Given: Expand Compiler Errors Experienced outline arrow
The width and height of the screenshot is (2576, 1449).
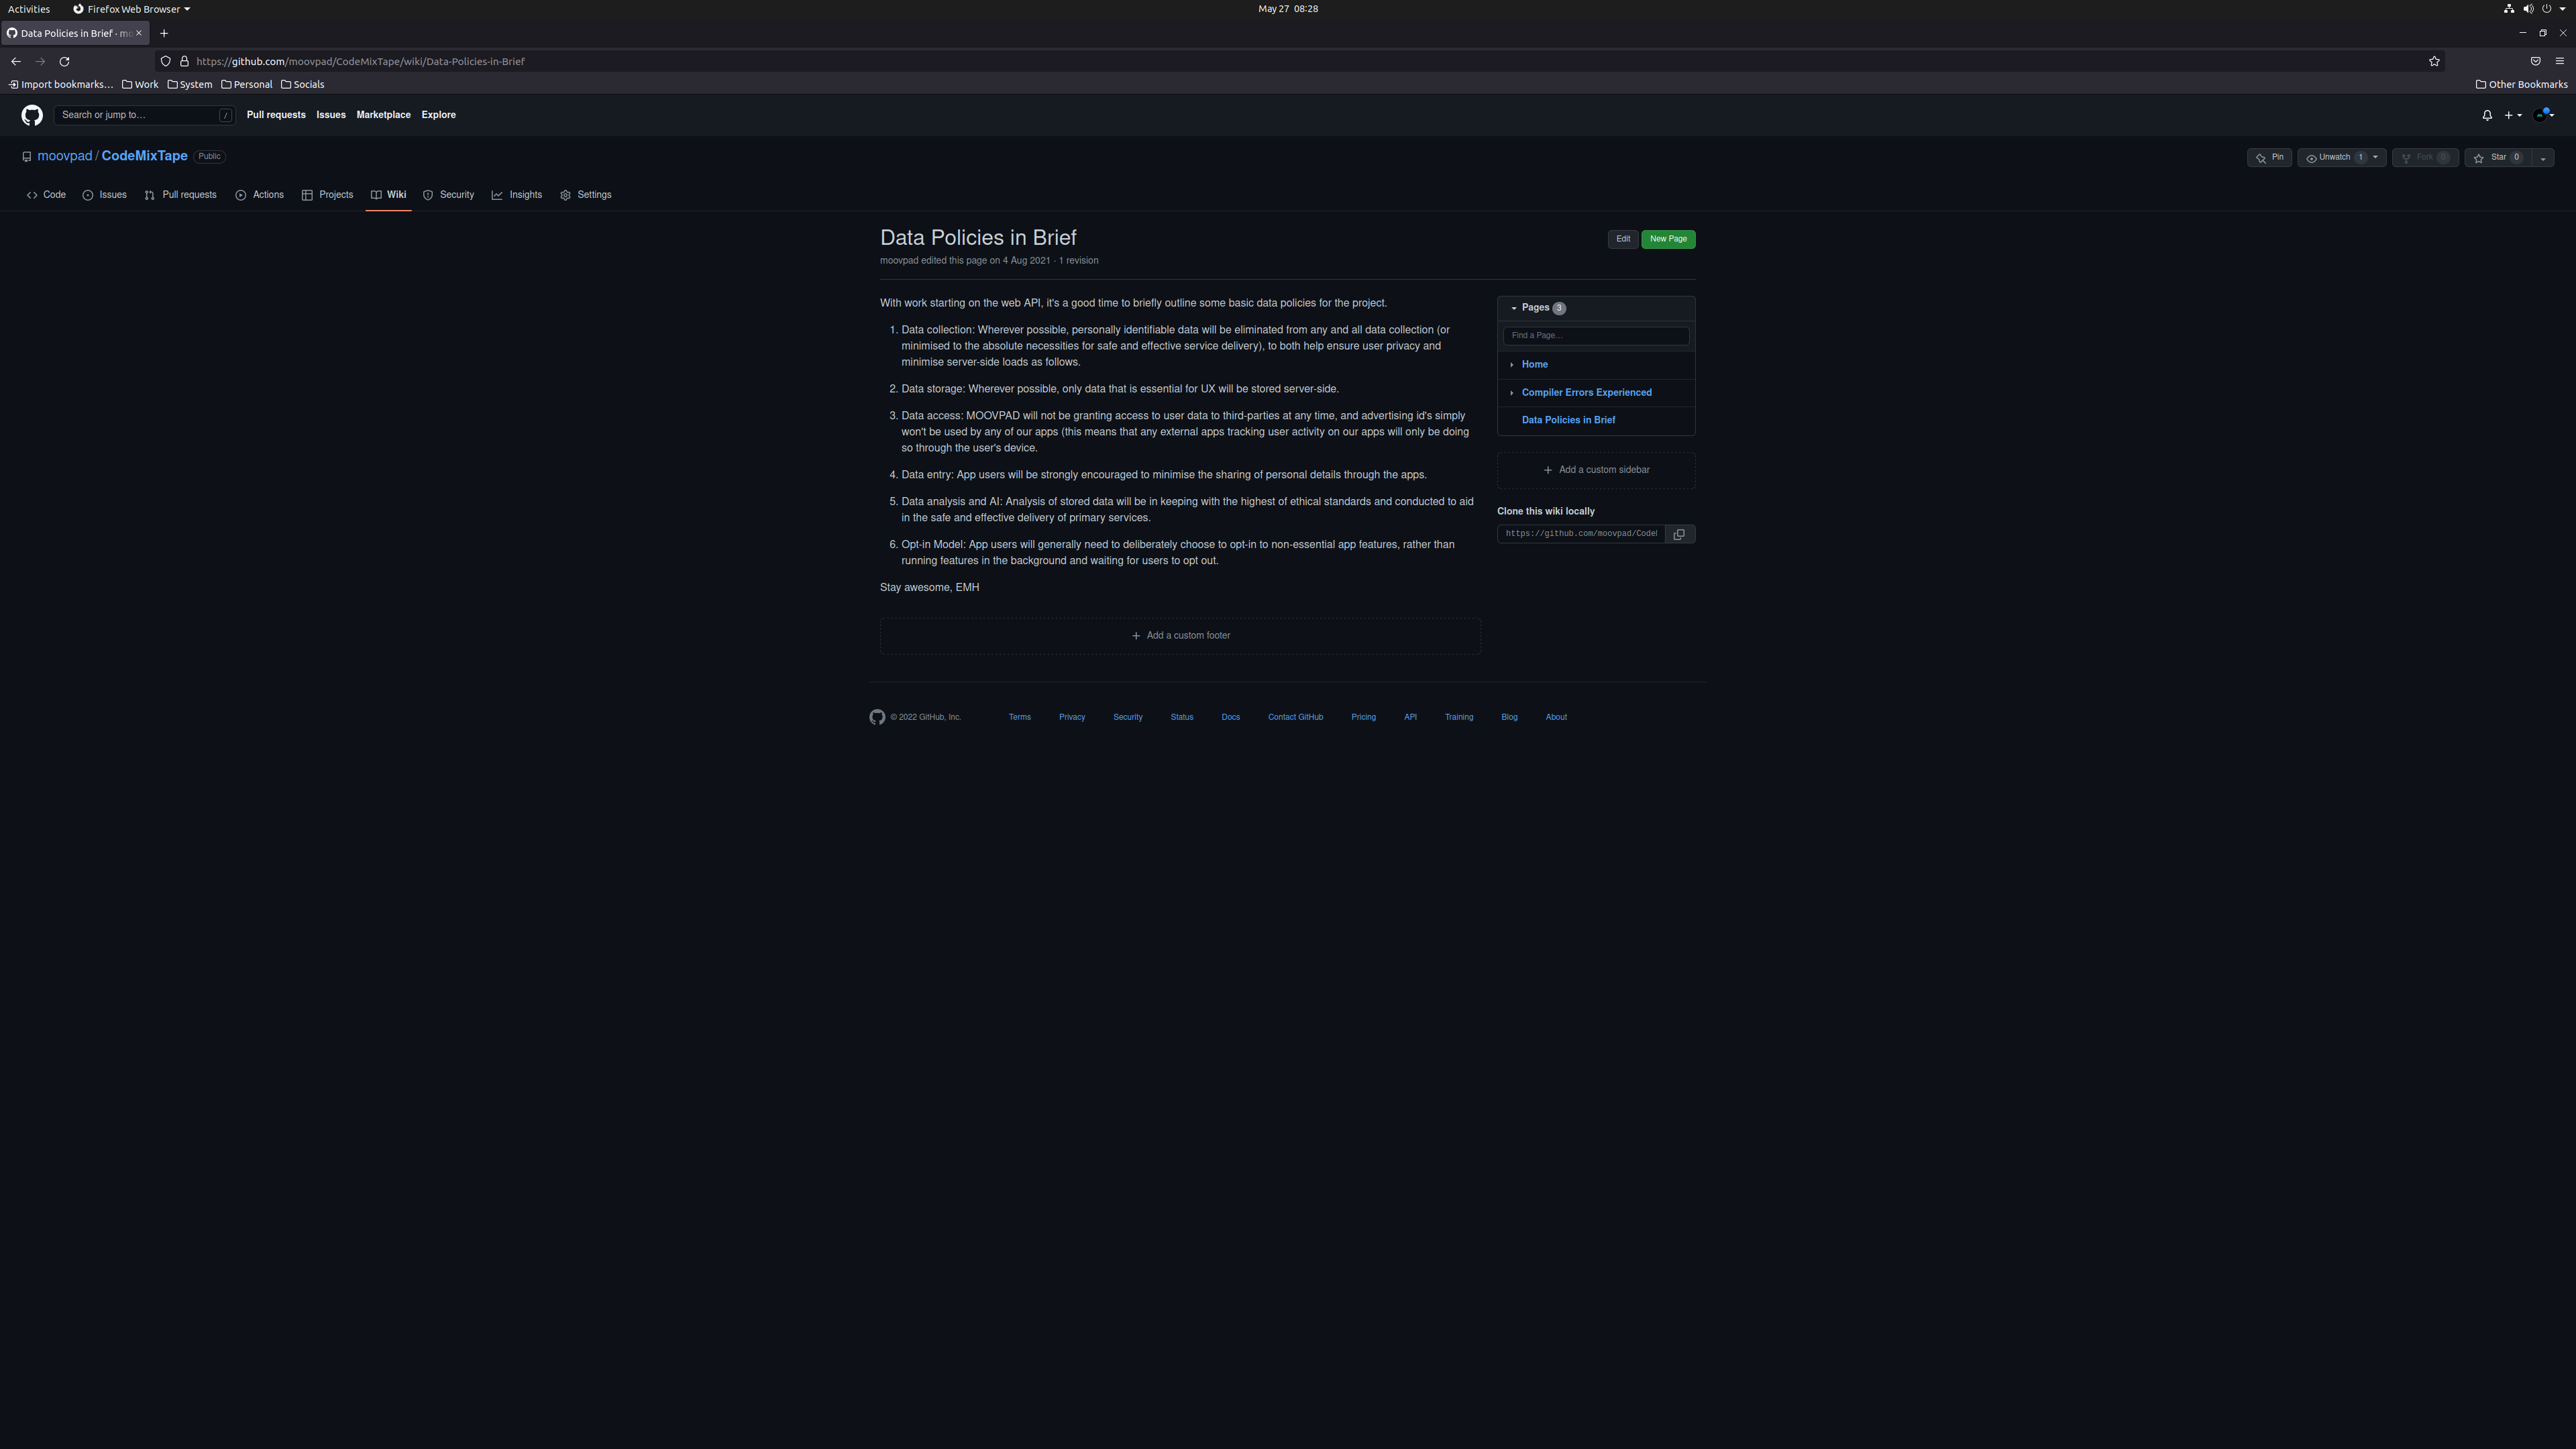Looking at the screenshot, I should 1512,393.
